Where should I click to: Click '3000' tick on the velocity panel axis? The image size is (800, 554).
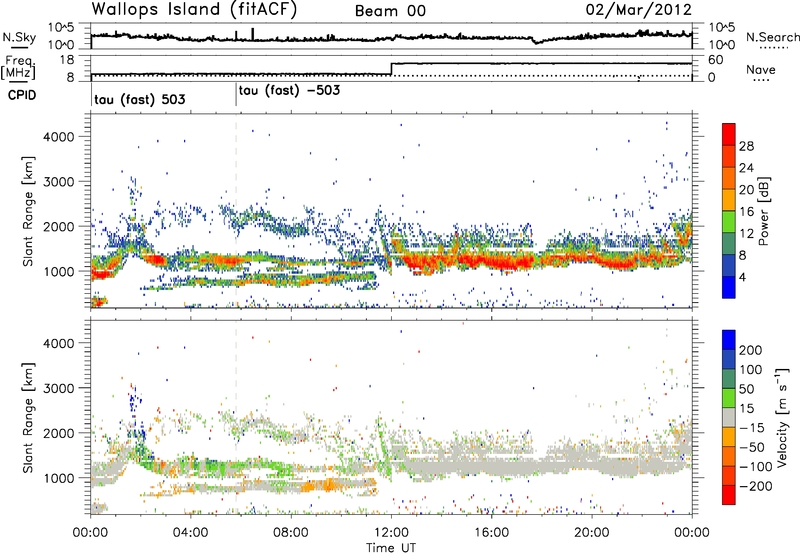pyautogui.click(x=59, y=388)
